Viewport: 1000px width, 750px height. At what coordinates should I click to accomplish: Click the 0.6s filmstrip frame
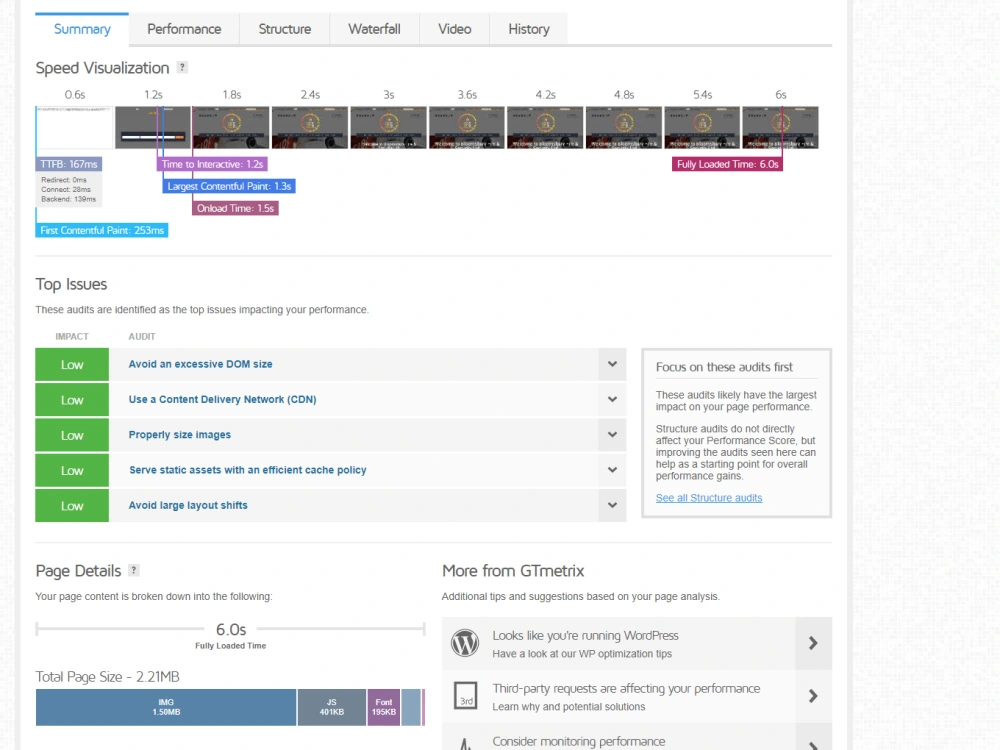74,128
